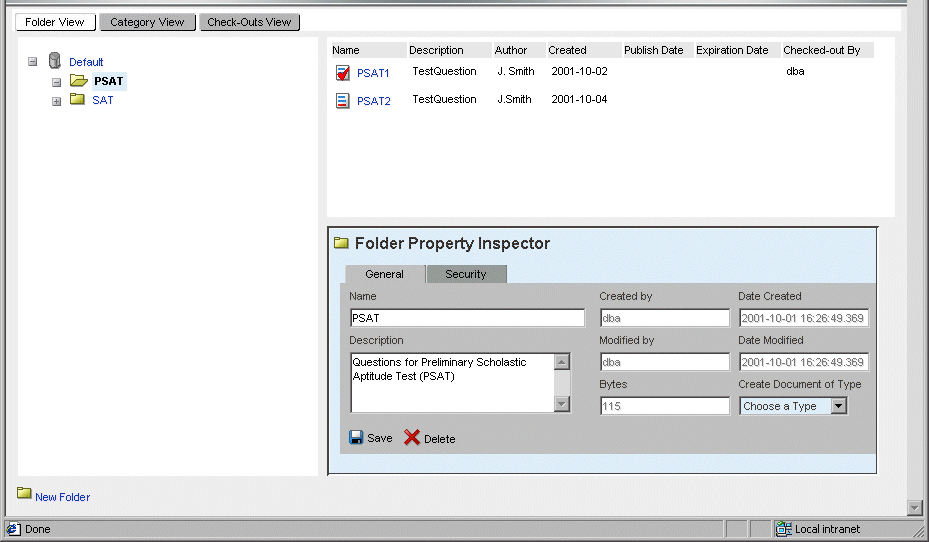Click the document icon beside PSAT2

point(343,100)
